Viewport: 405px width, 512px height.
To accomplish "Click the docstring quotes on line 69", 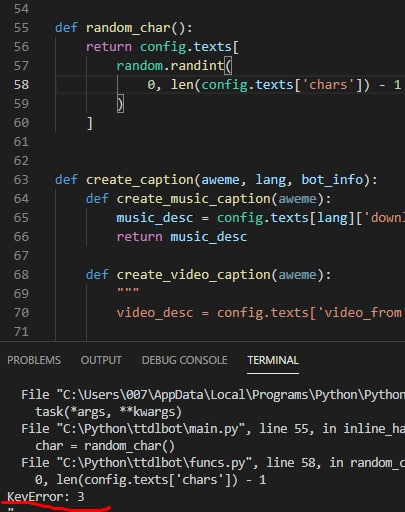I will point(128,291).
